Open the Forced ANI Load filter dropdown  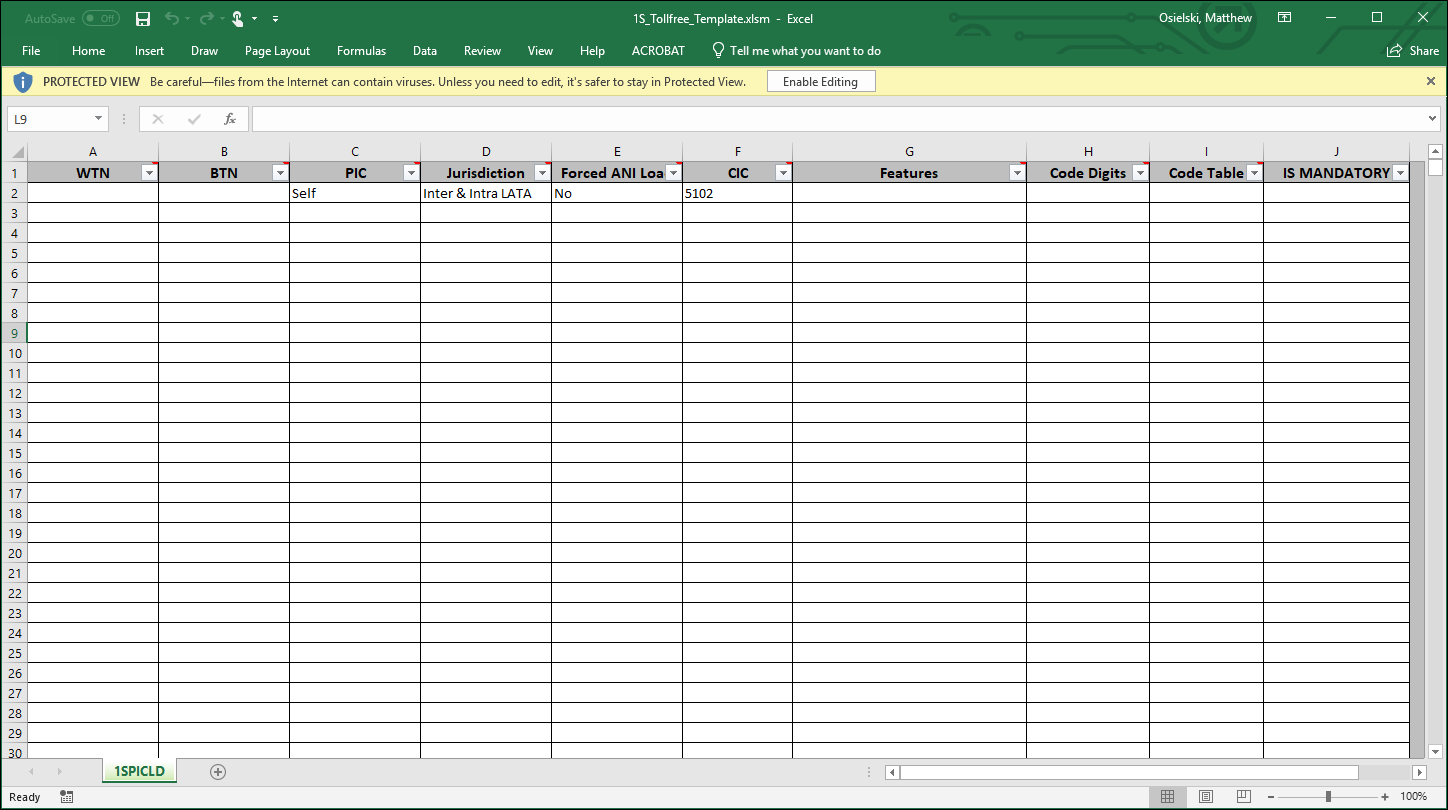coord(673,173)
